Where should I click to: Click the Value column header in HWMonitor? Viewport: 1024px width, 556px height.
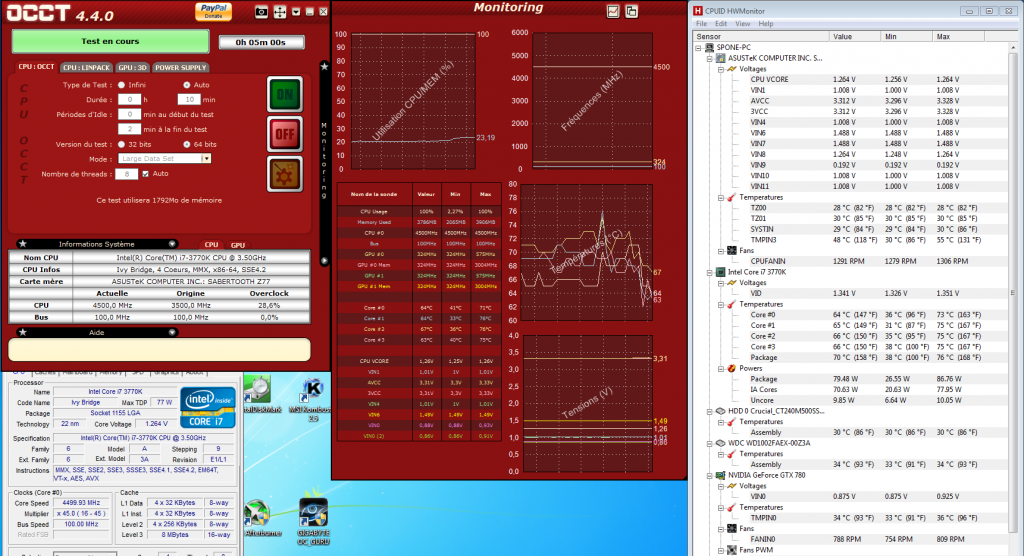click(854, 37)
